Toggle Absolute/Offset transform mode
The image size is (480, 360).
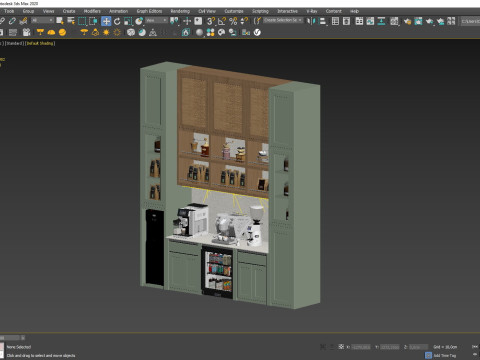[x=341, y=347]
